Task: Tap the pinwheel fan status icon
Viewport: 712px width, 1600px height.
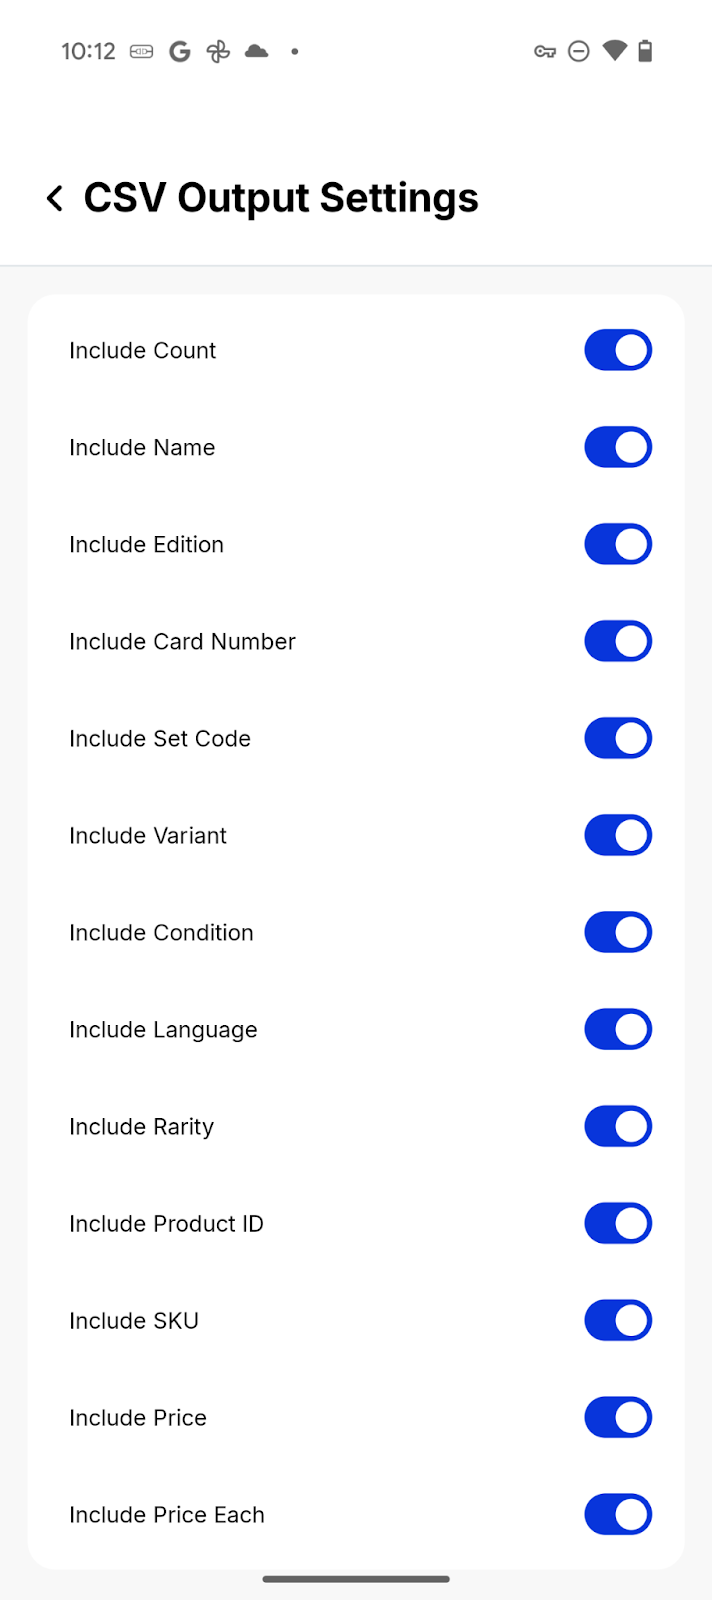Action: (x=218, y=51)
